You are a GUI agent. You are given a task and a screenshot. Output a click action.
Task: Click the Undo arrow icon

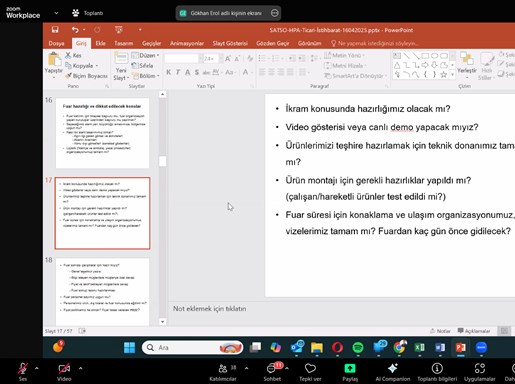(x=75, y=30)
